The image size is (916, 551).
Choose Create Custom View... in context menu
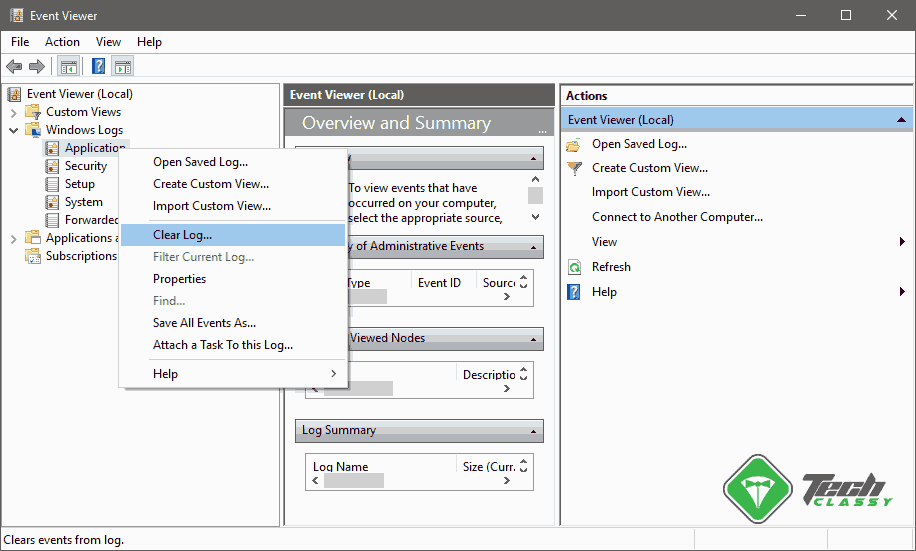[233, 184]
